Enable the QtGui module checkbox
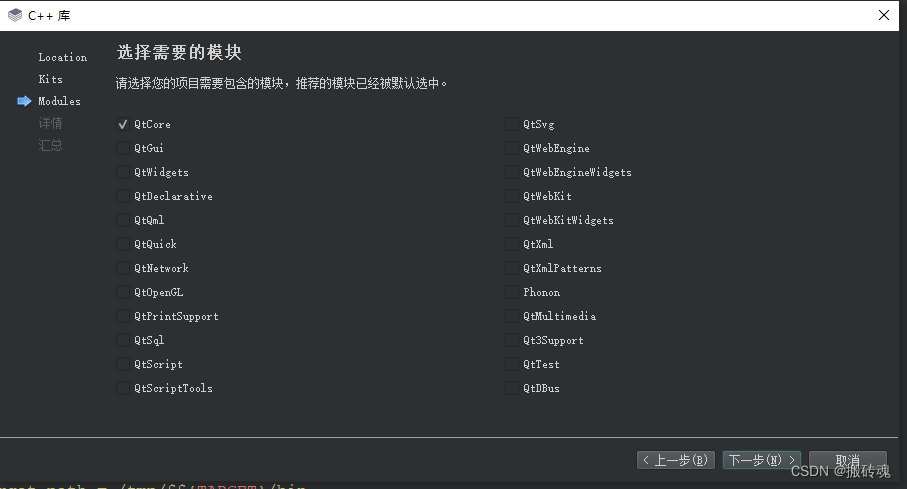Viewport: 907px width, 489px height. pos(123,148)
